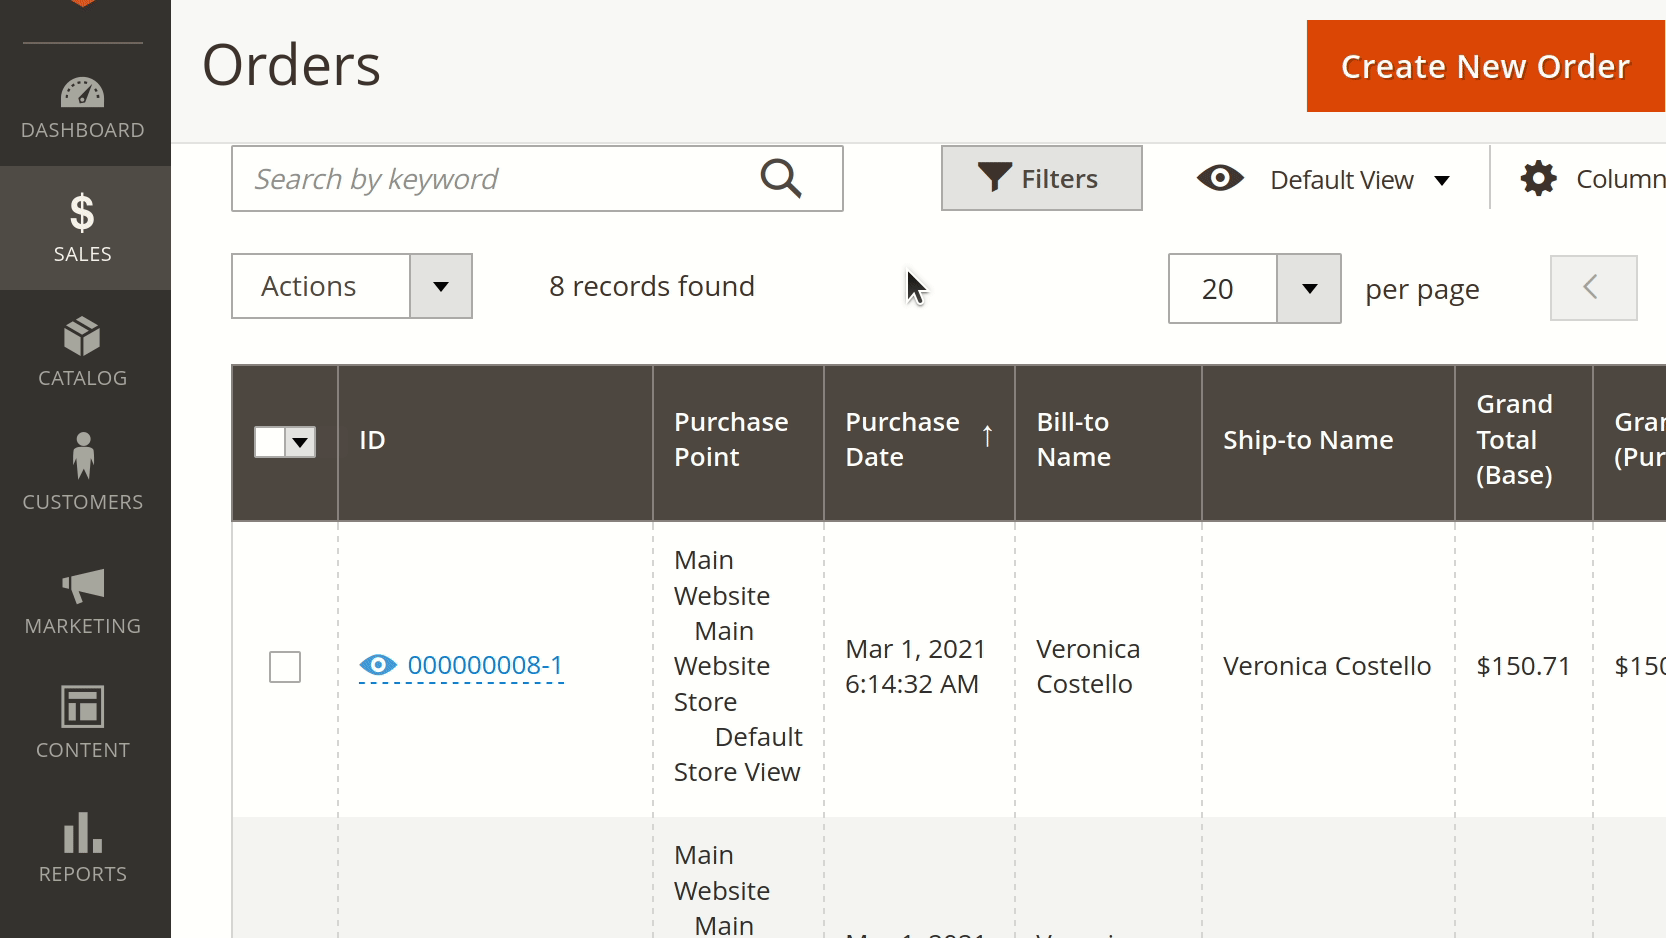Click the eye preview icon beside order 000000008-1
The width and height of the screenshot is (1666, 938).
coord(378,666)
